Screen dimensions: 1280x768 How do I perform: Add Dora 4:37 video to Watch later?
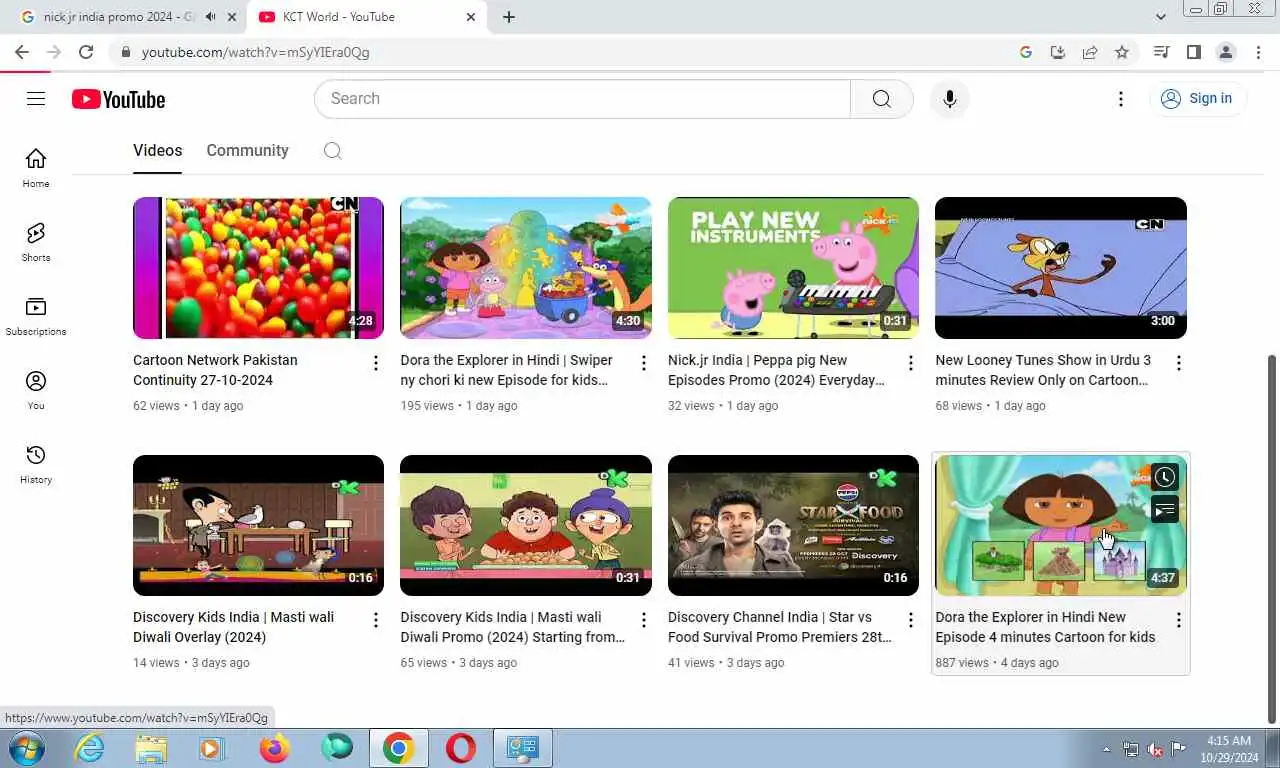pyautogui.click(x=1165, y=477)
